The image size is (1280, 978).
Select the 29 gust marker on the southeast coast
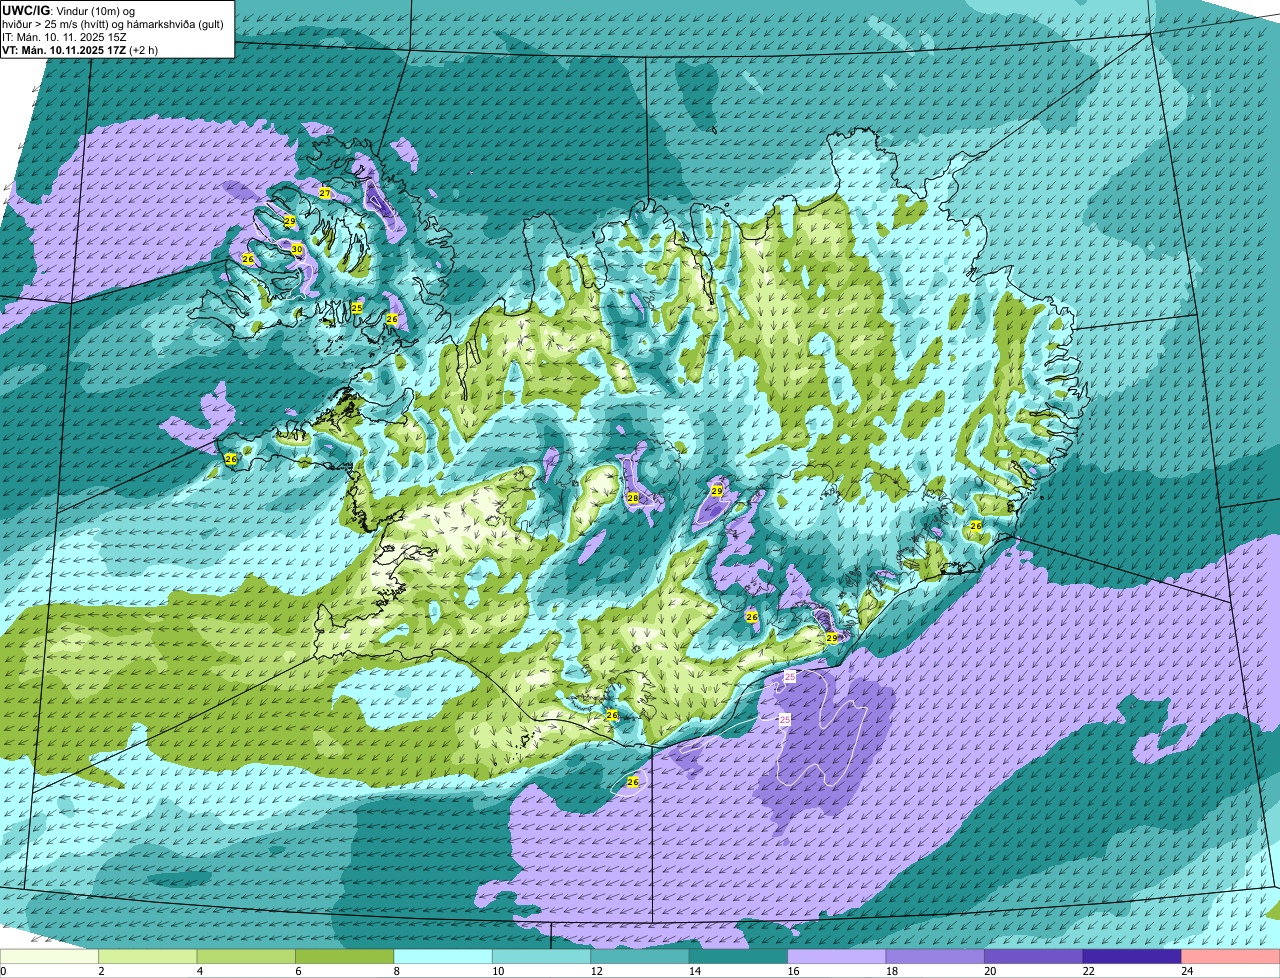tap(832, 638)
